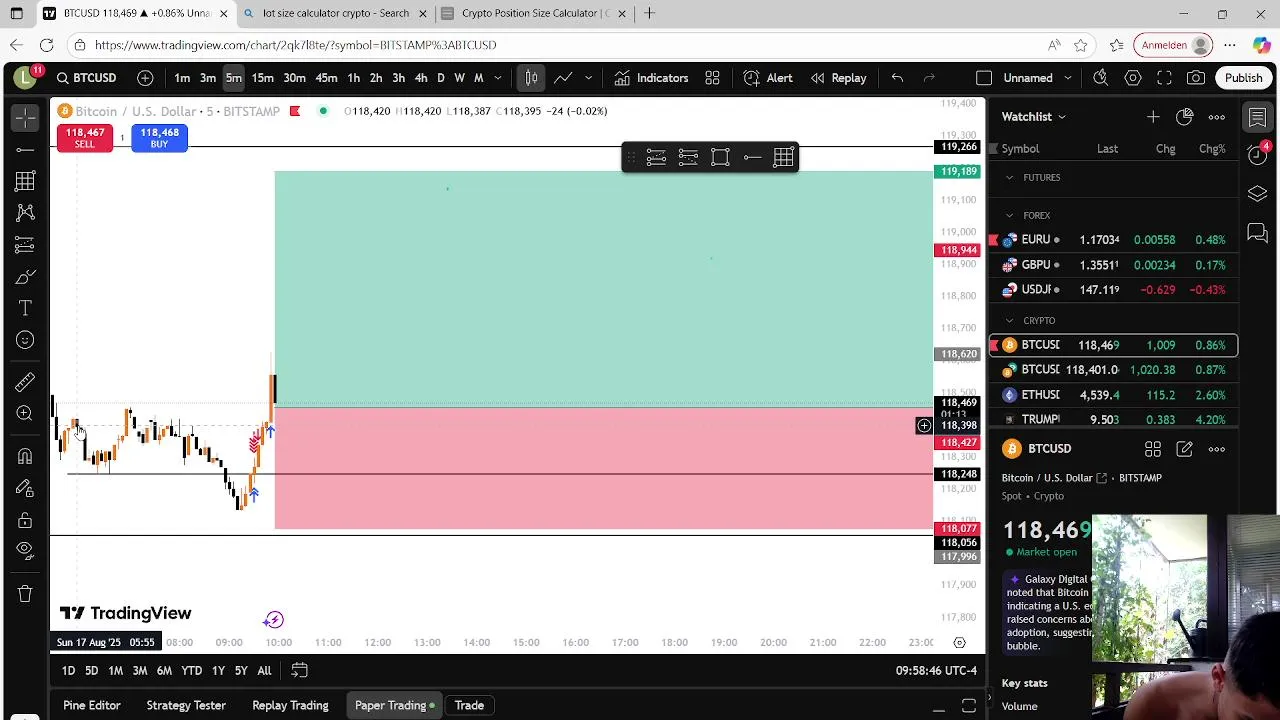Click the red SELL 118,467 button
Viewport: 1280px width, 720px height.
point(84,138)
